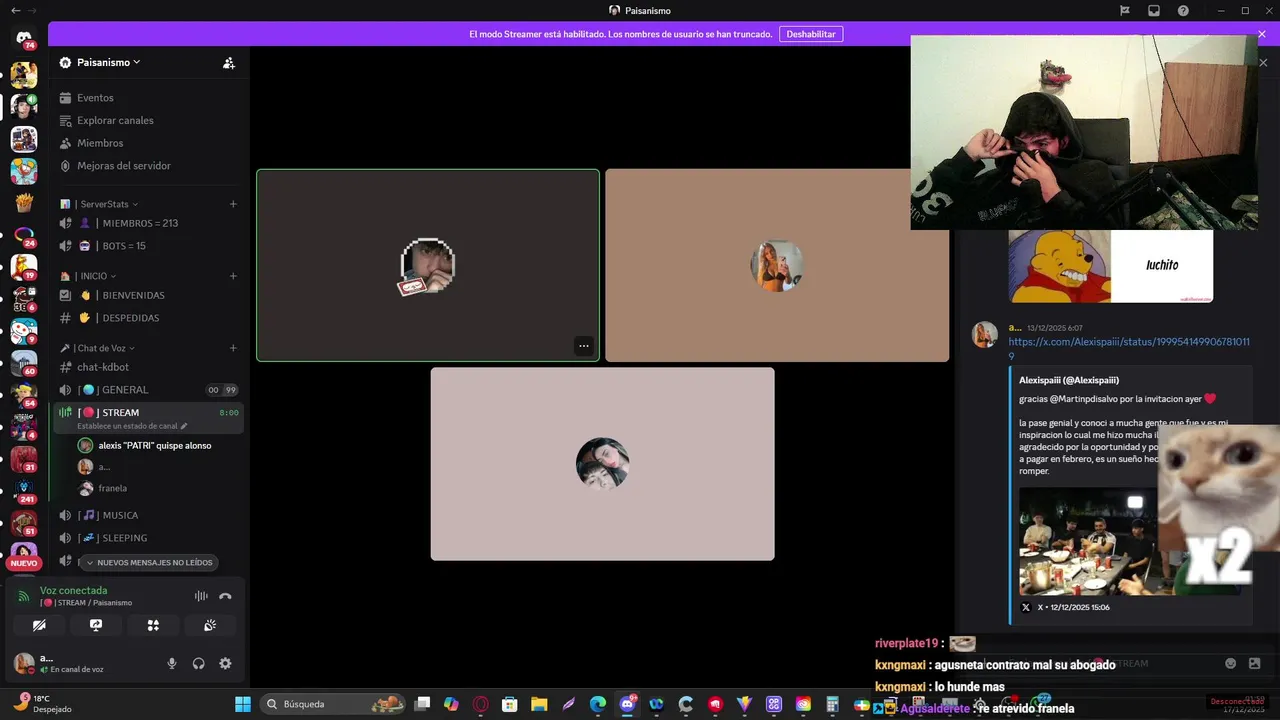This screenshot has height=720, width=1280.
Task: Add channel to INICIO category
Action: point(233,276)
